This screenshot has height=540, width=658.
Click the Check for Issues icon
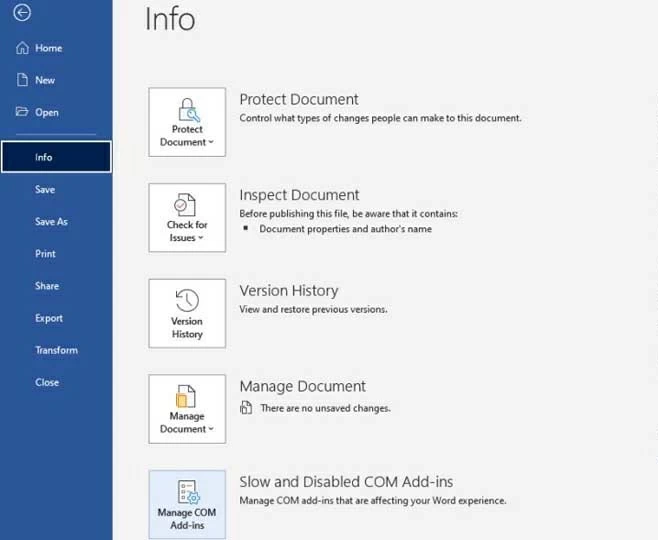click(x=187, y=204)
